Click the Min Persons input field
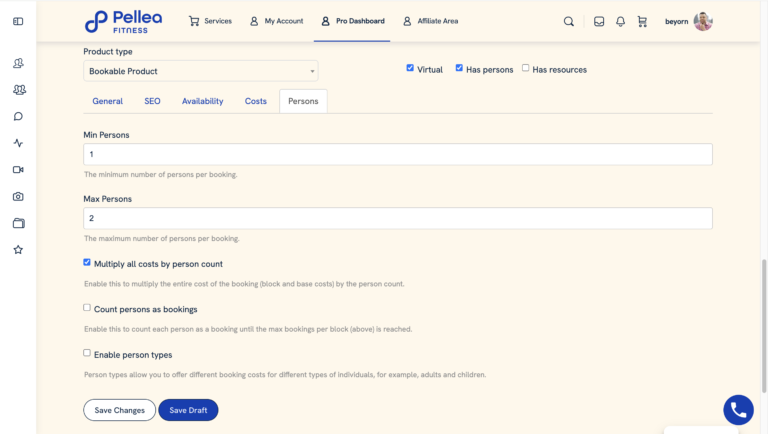Image resolution: width=768 pixels, height=434 pixels. [x=398, y=154]
